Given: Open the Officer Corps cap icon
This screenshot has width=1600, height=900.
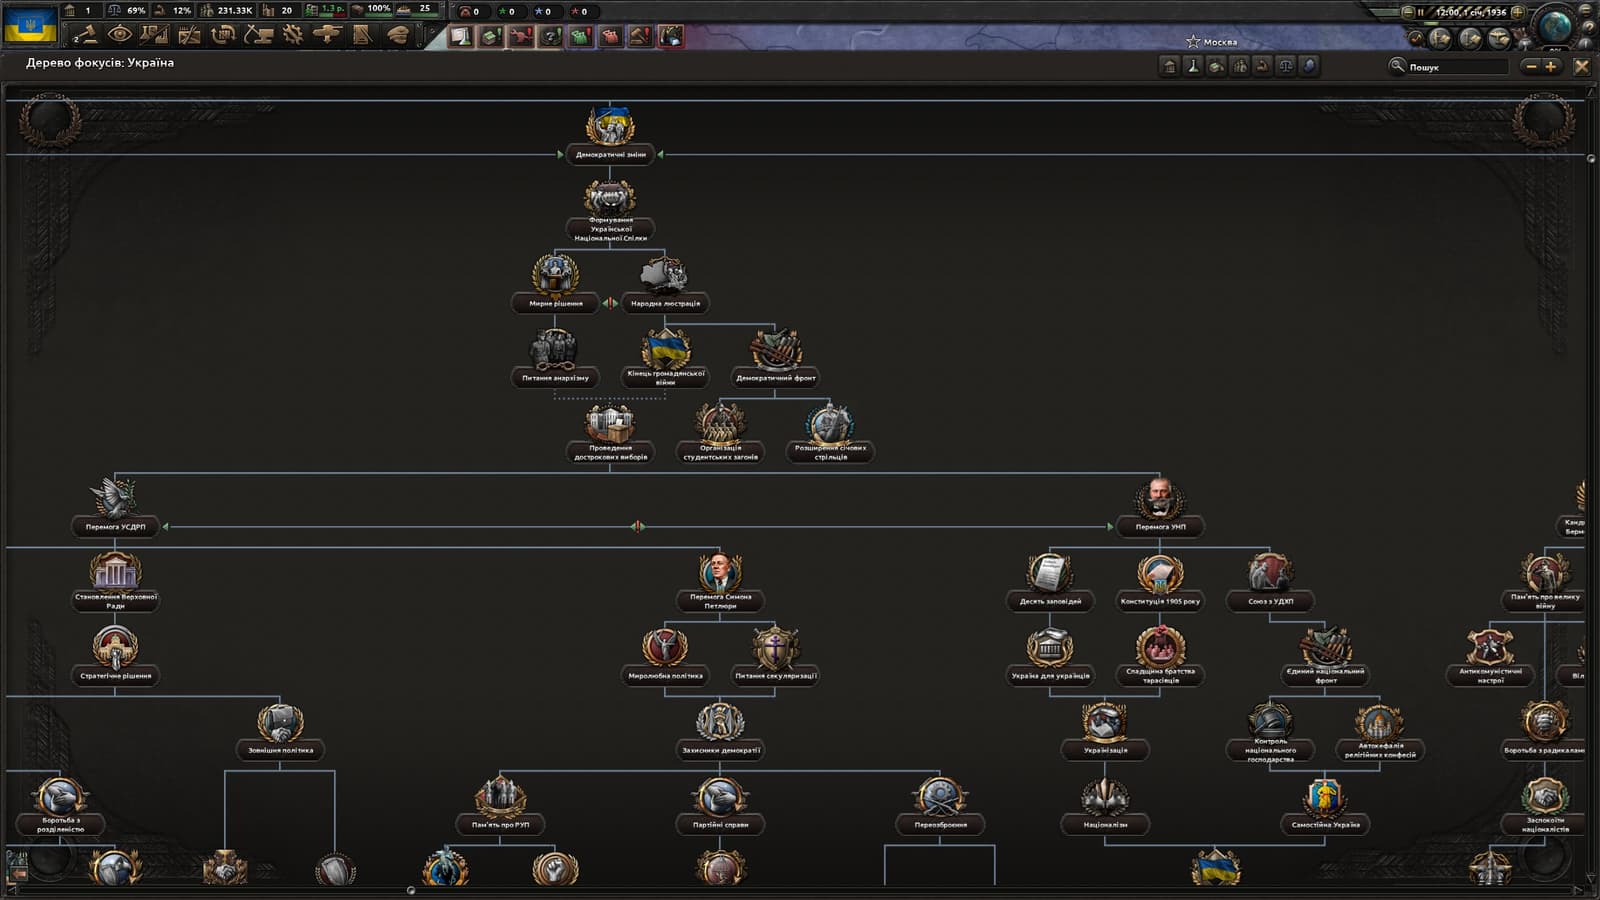Looking at the screenshot, I should pos(397,35).
